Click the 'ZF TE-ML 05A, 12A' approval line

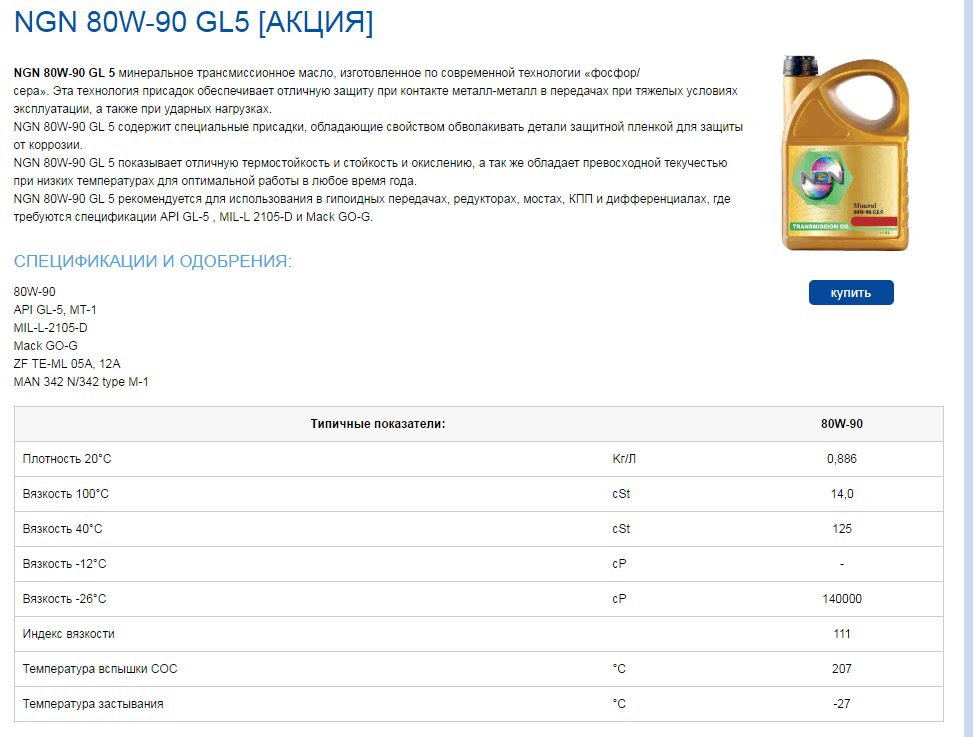tap(67, 364)
